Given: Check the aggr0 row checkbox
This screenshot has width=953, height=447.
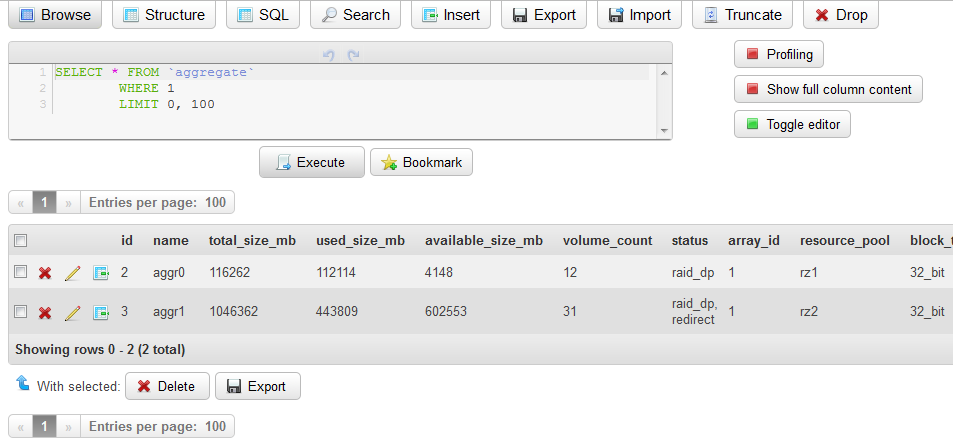Looking at the screenshot, I should 21,272.
